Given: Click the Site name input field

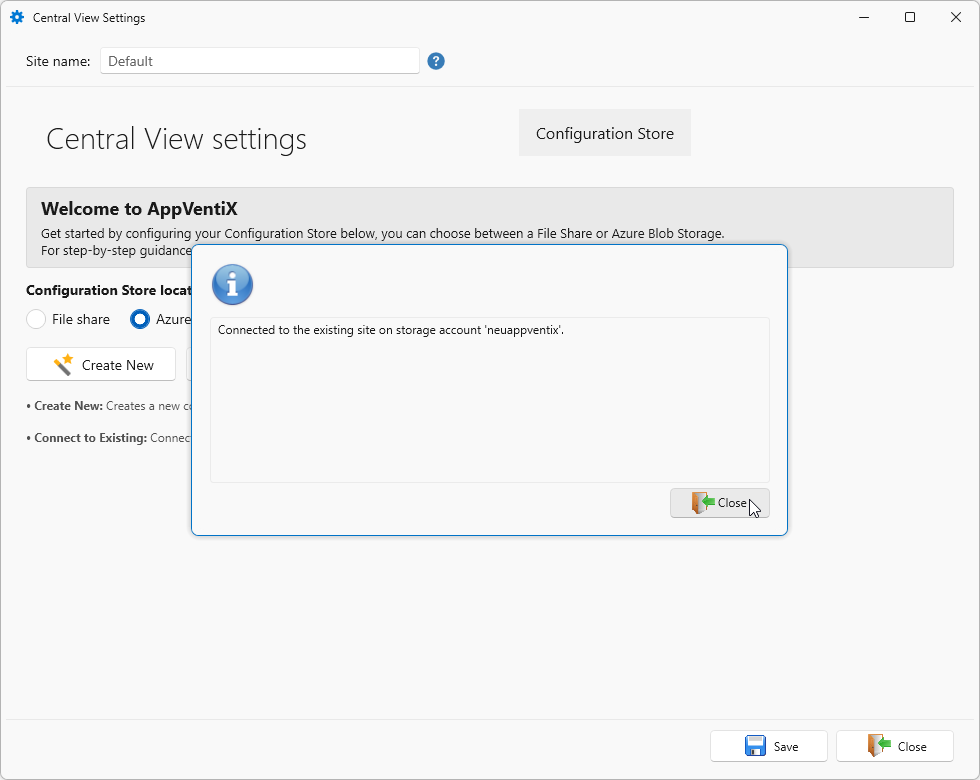Looking at the screenshot, I should click(x=260, y=61).
